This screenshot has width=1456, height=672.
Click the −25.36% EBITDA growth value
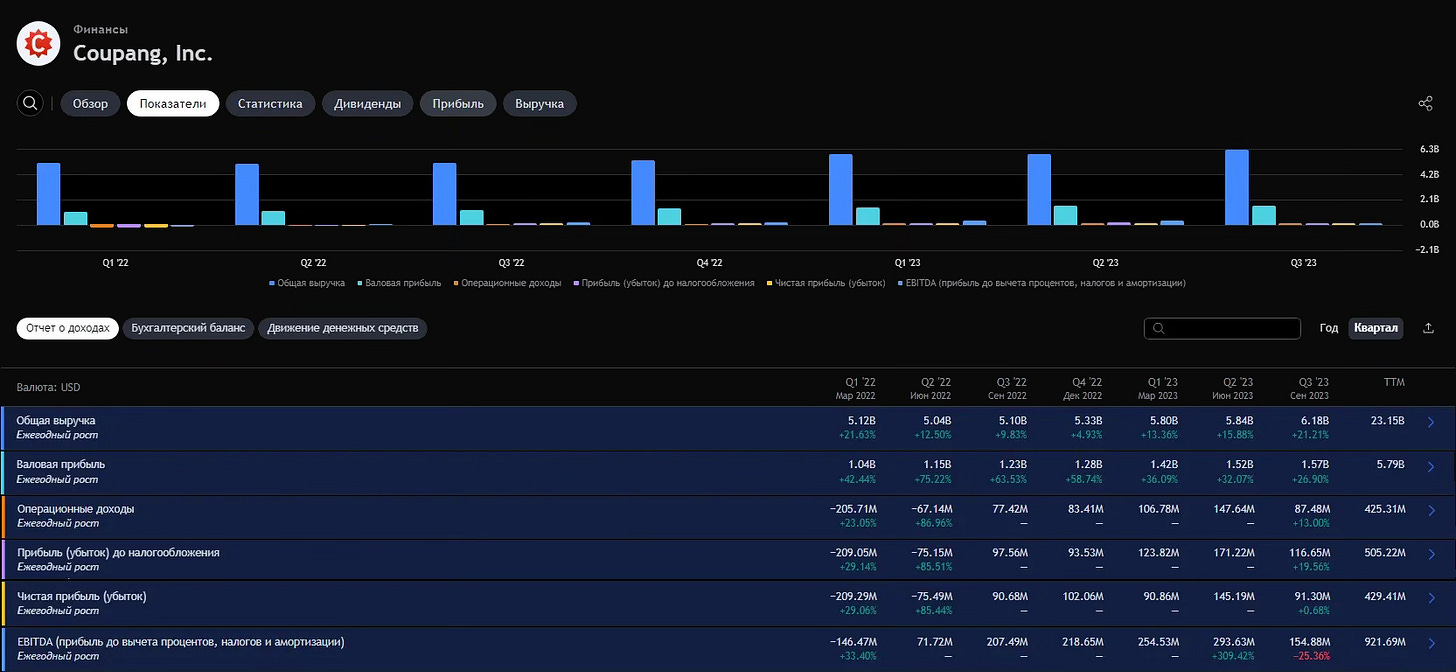[1309, 656]
